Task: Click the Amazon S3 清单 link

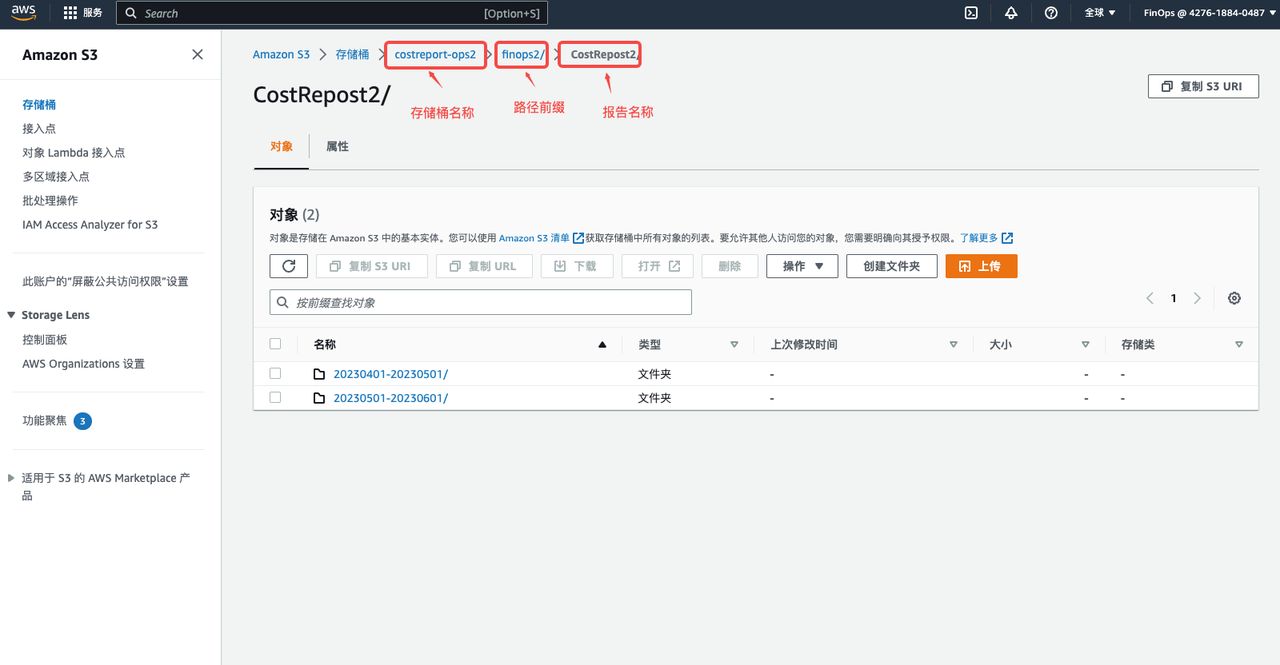Action: pyautogui.click(x=534, y=238)
